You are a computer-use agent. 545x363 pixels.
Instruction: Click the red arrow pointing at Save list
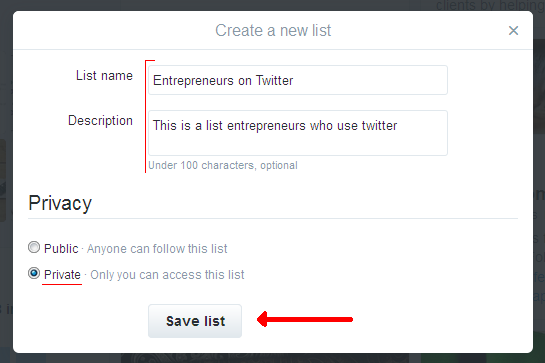[305, 319]
